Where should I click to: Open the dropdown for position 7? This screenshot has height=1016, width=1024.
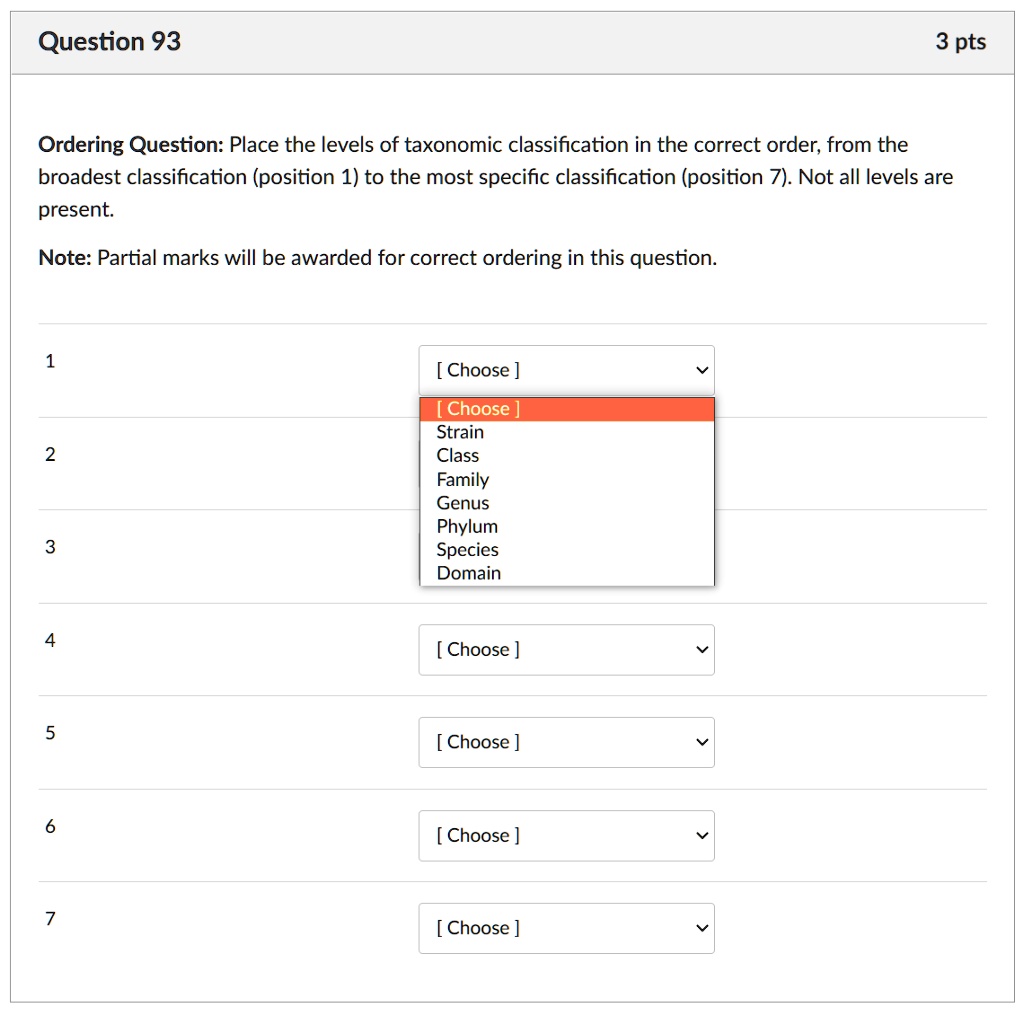click(566, 928)
